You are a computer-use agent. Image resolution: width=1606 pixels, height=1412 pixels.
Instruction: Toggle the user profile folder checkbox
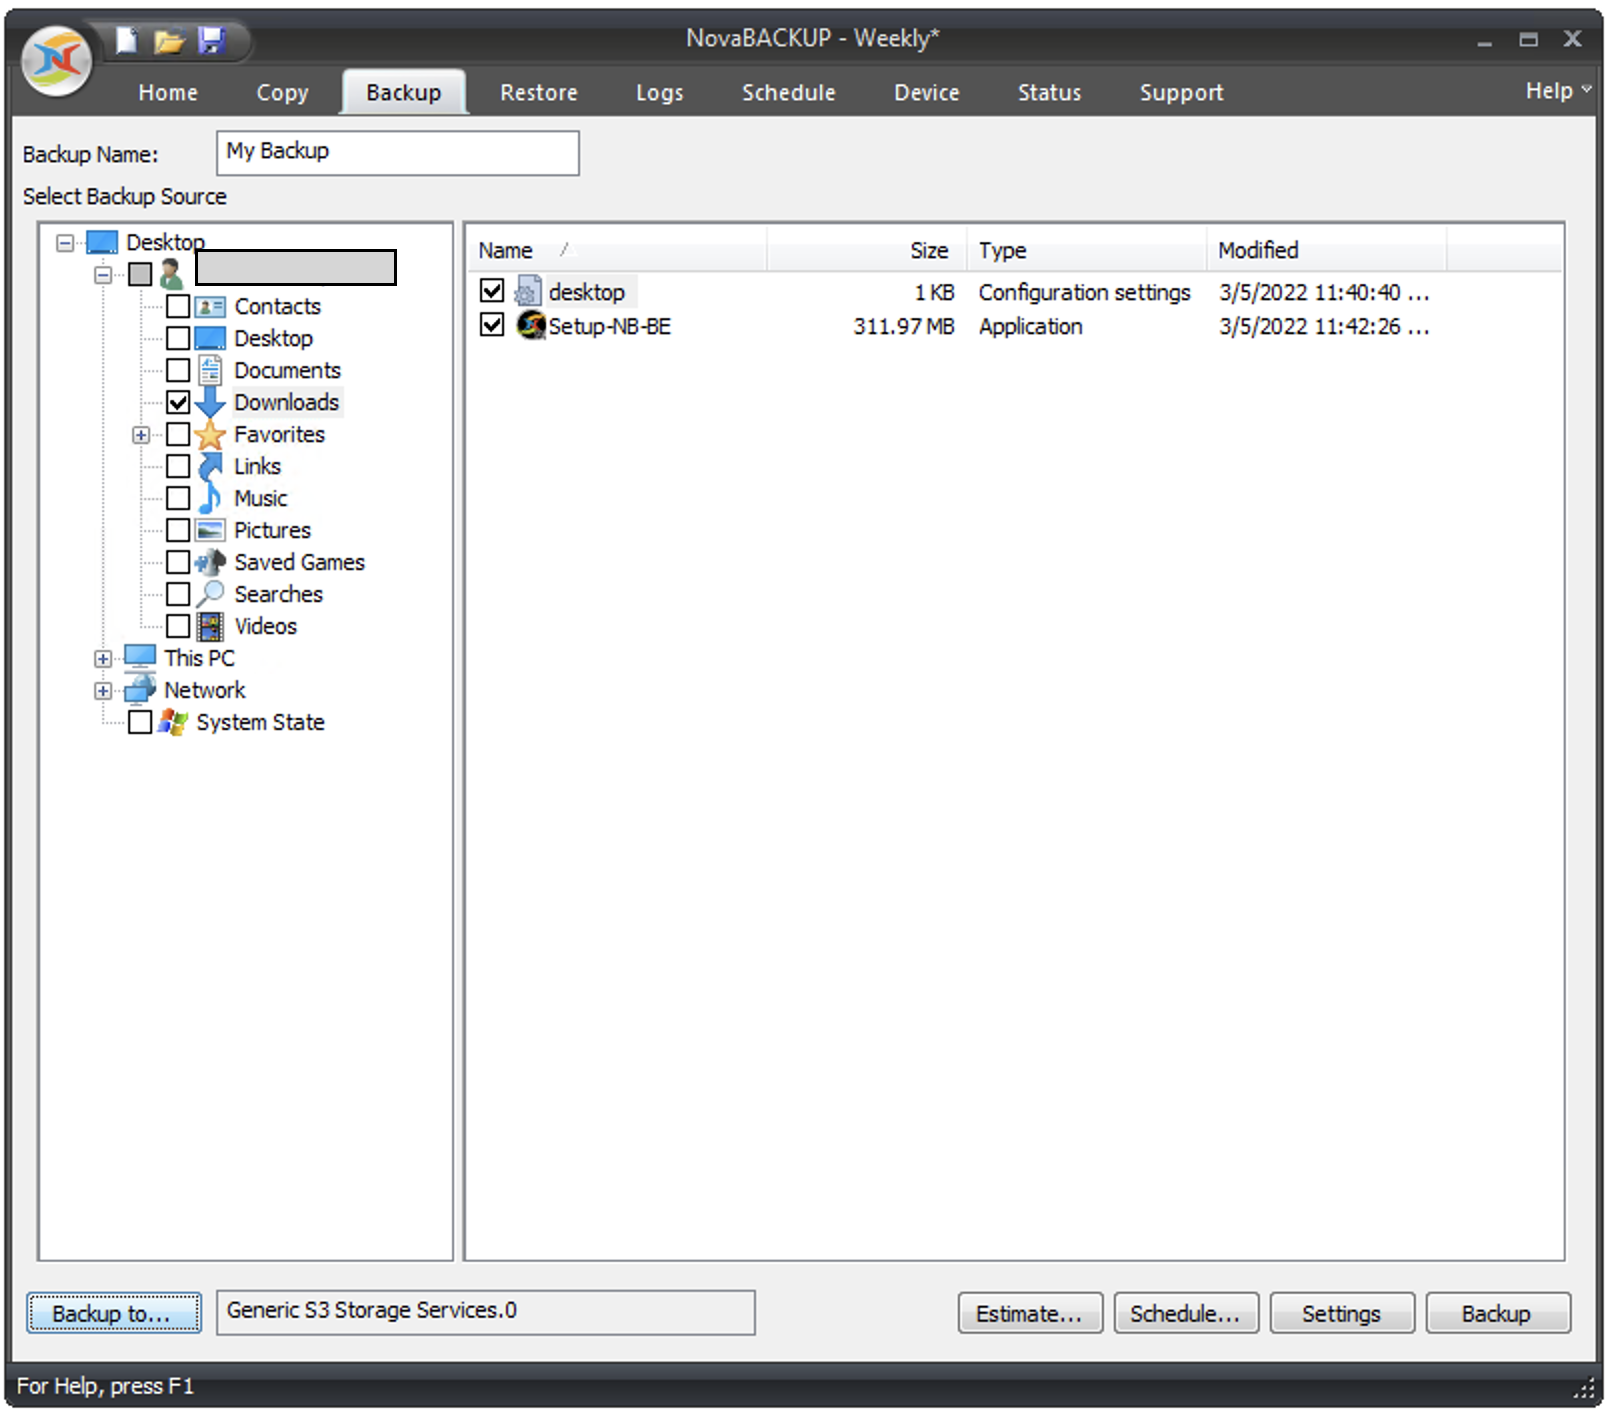140,273
